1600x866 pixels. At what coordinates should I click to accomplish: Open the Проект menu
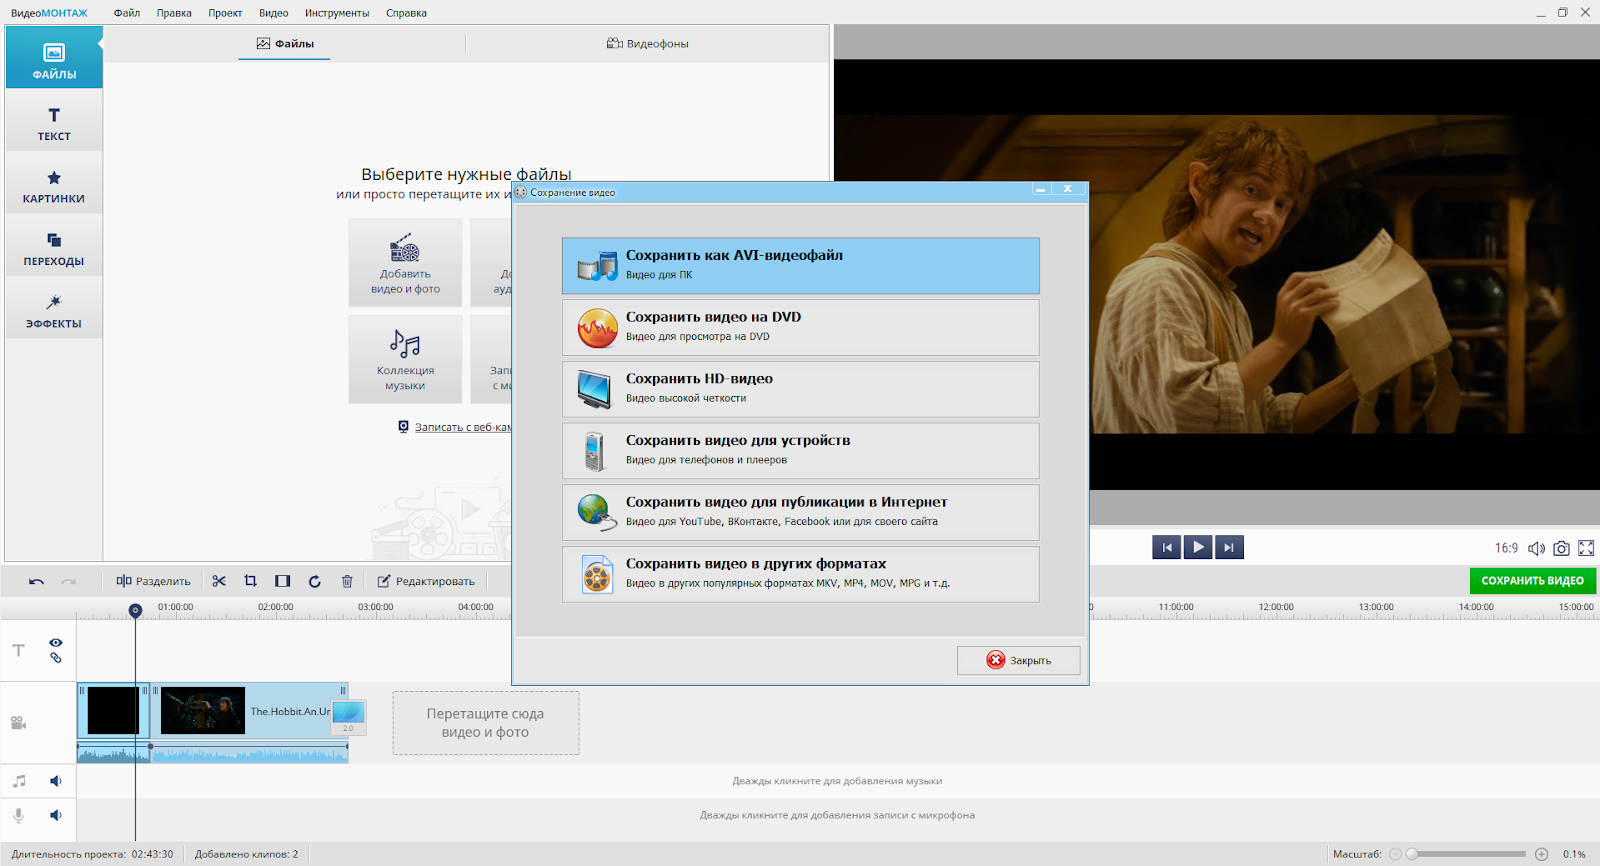pos(225,13)
